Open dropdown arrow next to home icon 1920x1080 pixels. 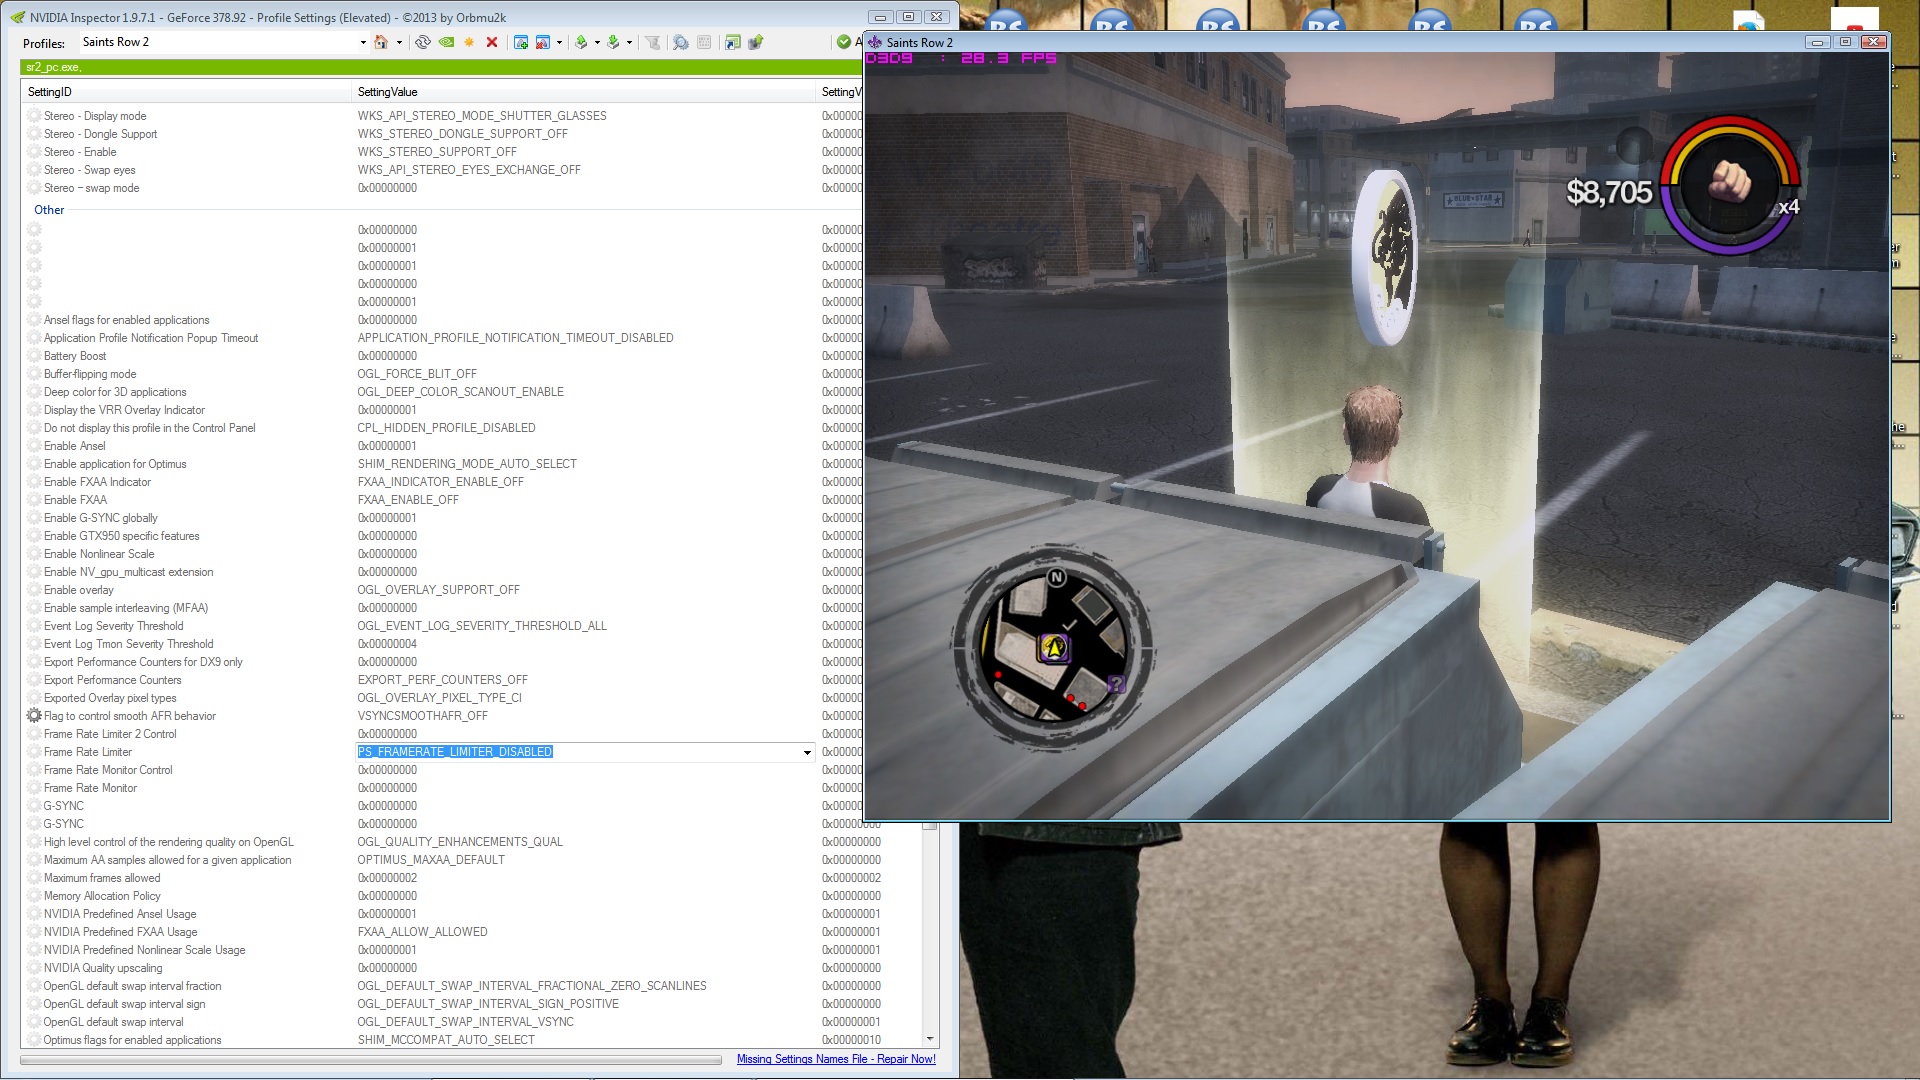tap(399, 42)
